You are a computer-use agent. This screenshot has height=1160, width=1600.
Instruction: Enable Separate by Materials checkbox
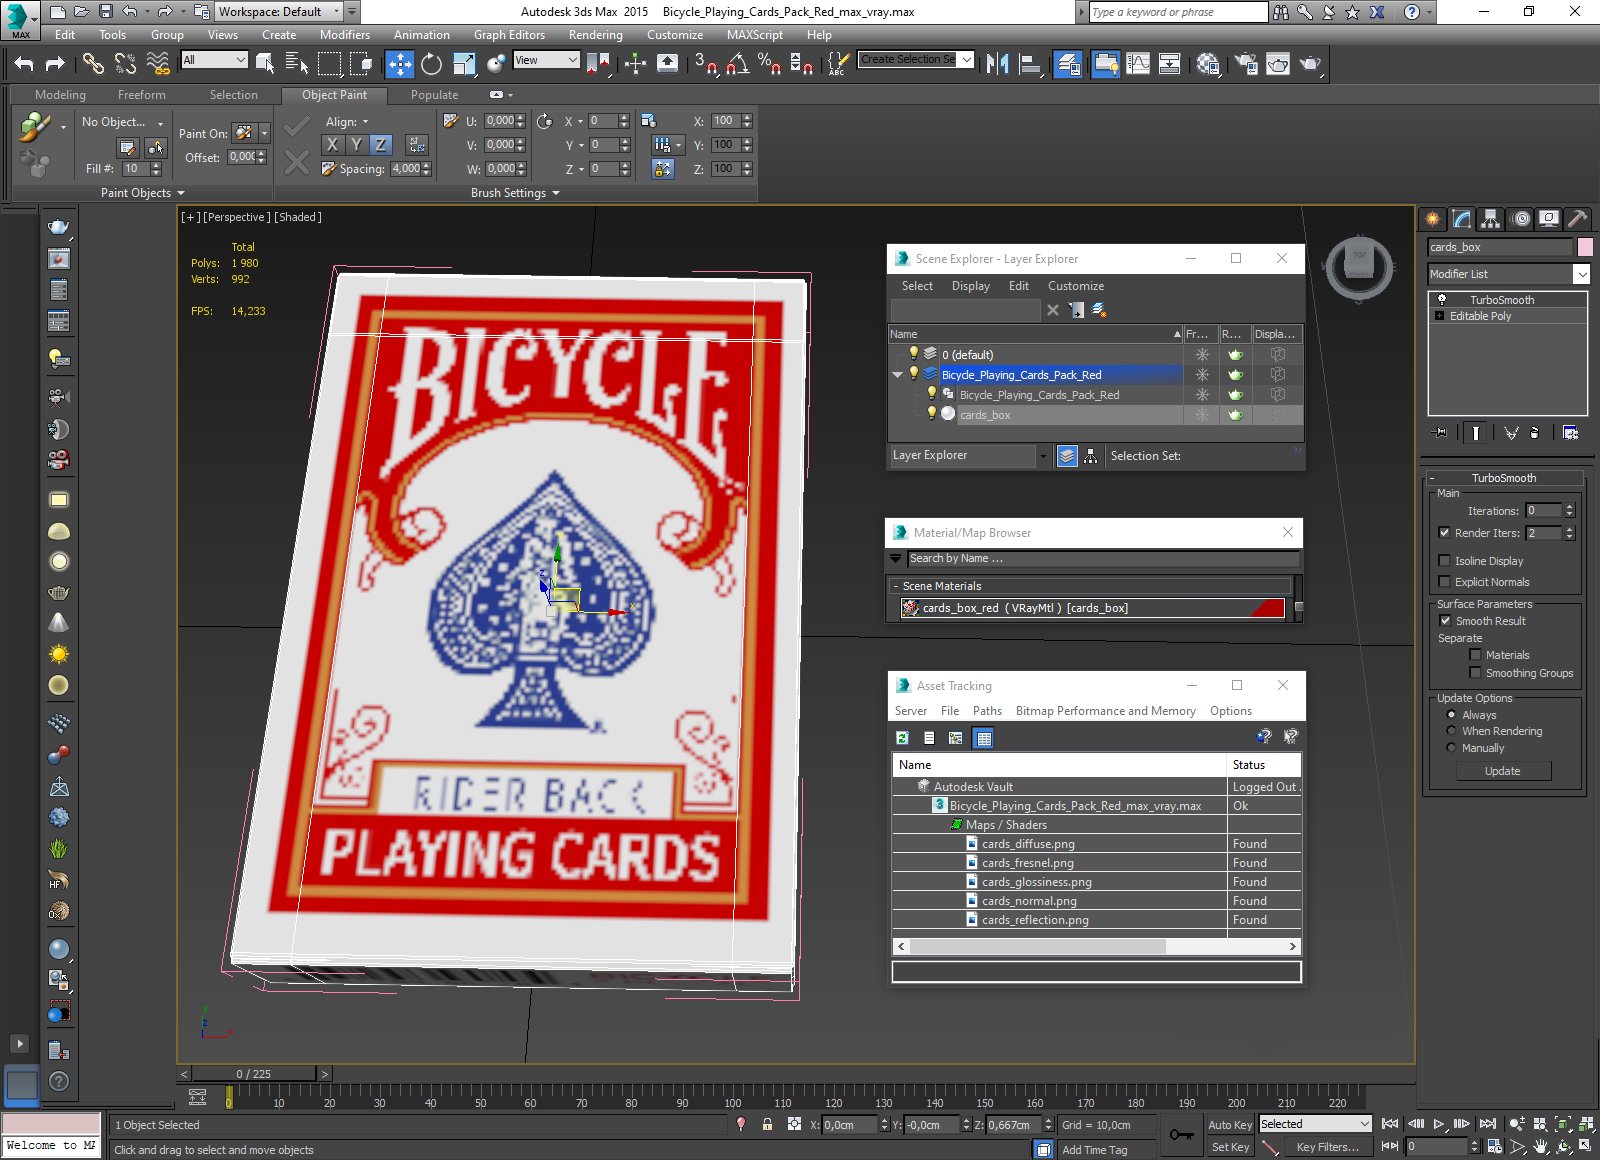point(1475,655)
